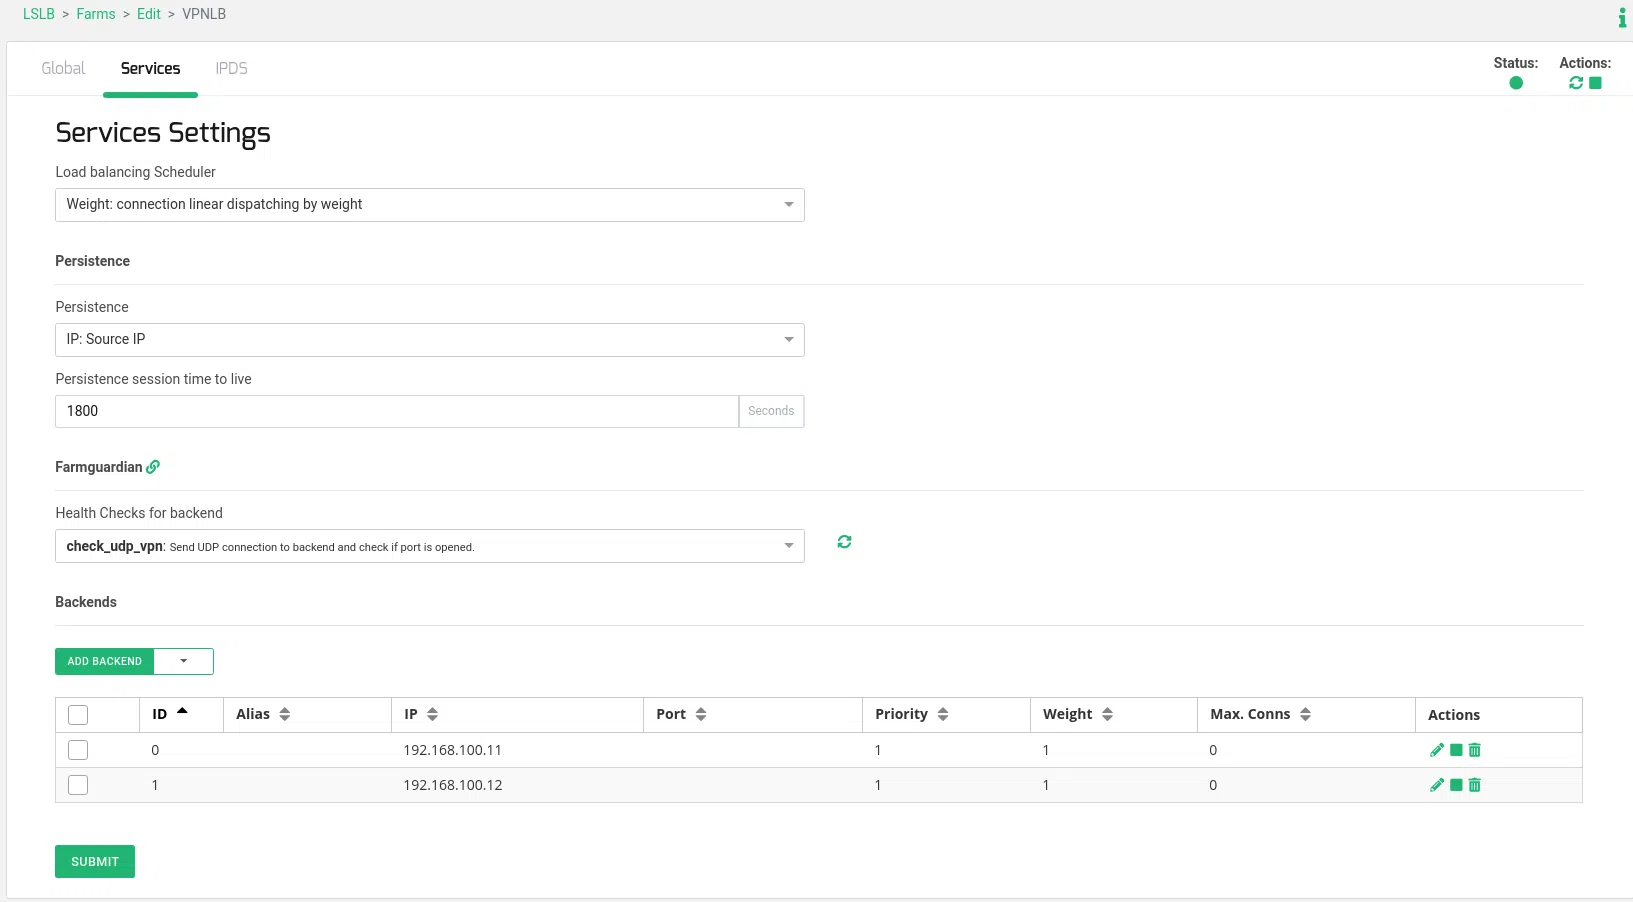Check the select-all backends checkbox in header
The image size is (1633, 902).
[x=78, y=715]
